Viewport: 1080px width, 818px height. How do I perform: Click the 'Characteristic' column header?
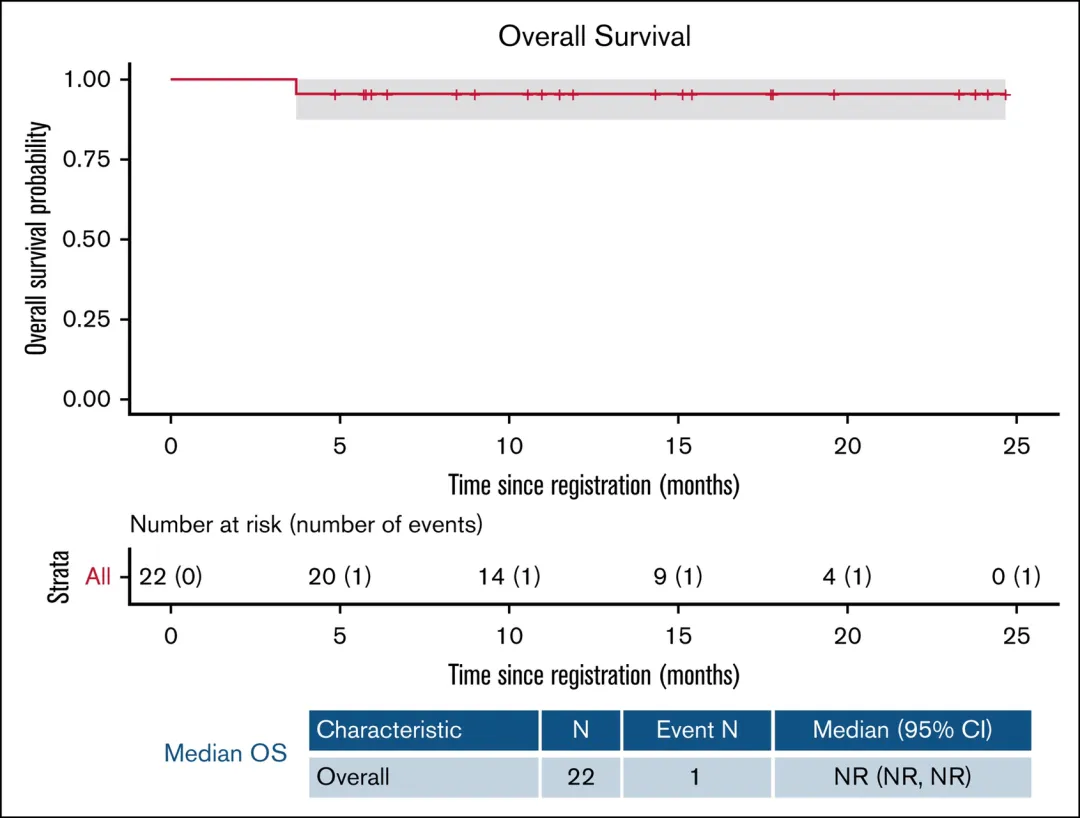(x=389, y=730)
